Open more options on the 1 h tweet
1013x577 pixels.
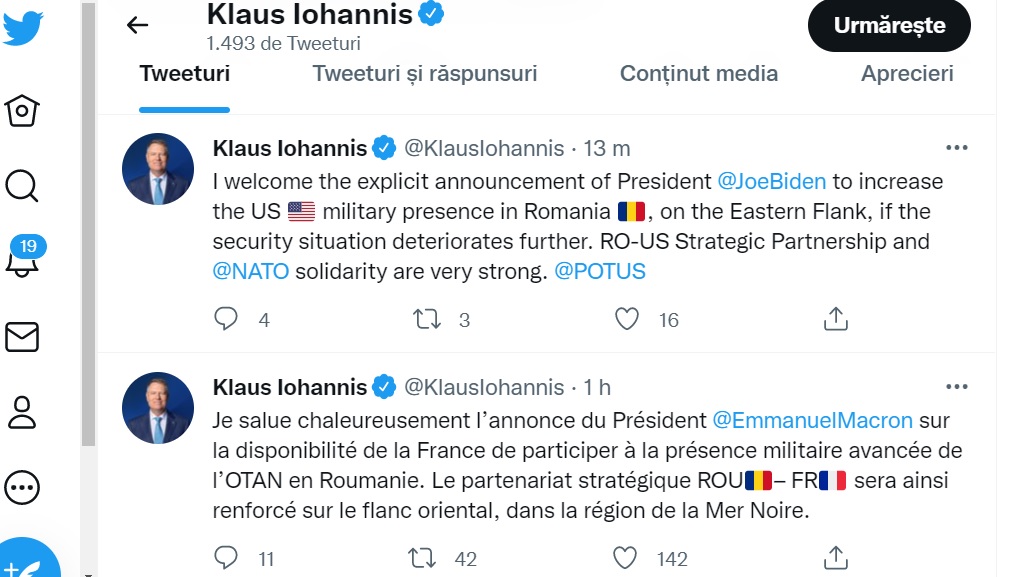tap(956, 387)
